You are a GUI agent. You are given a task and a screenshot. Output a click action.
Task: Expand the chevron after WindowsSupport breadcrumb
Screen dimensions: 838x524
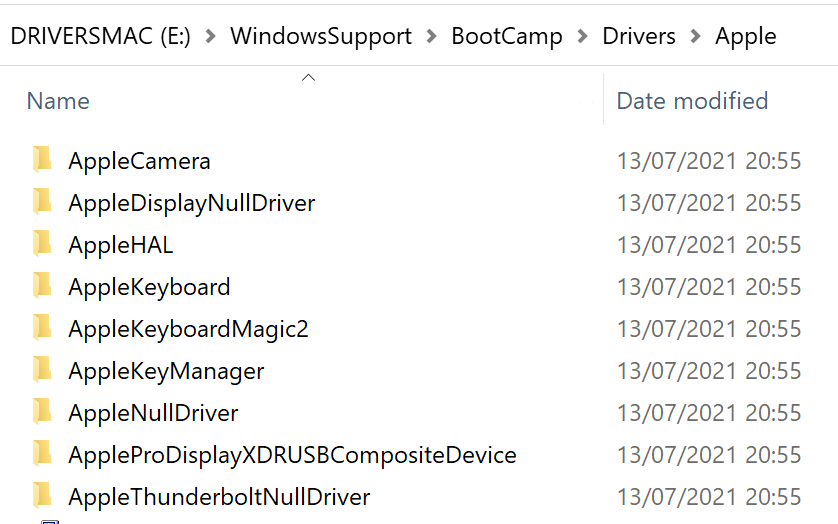[431, 37]
